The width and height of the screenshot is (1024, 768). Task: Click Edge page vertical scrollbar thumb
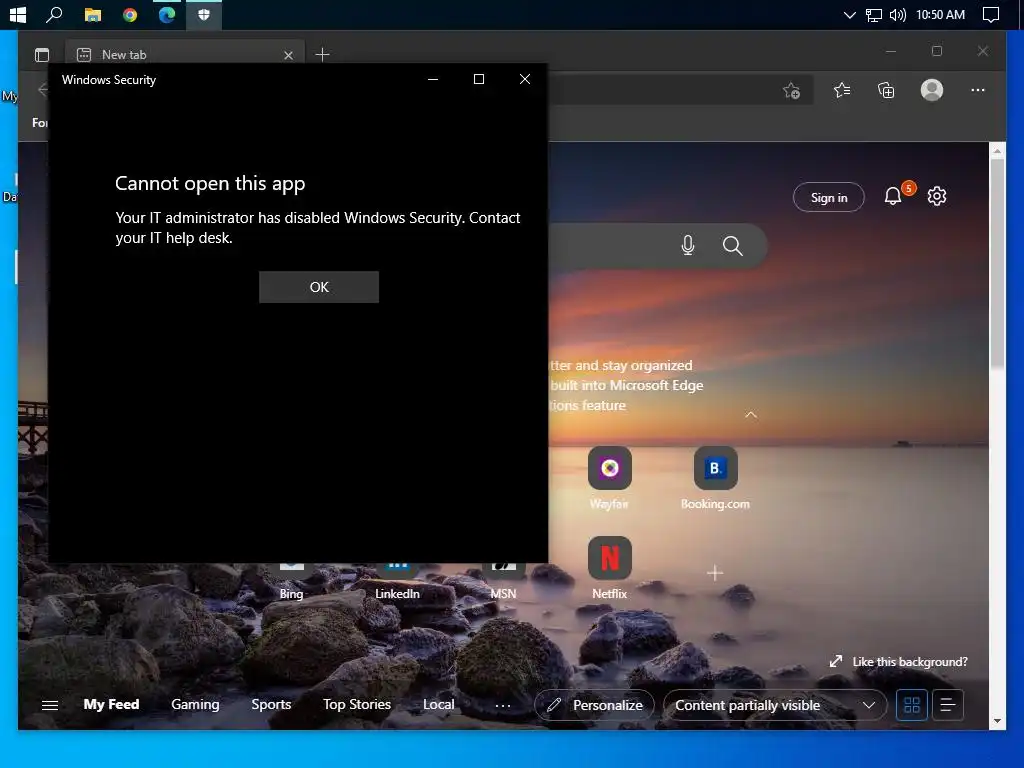[x=997, y=264]
